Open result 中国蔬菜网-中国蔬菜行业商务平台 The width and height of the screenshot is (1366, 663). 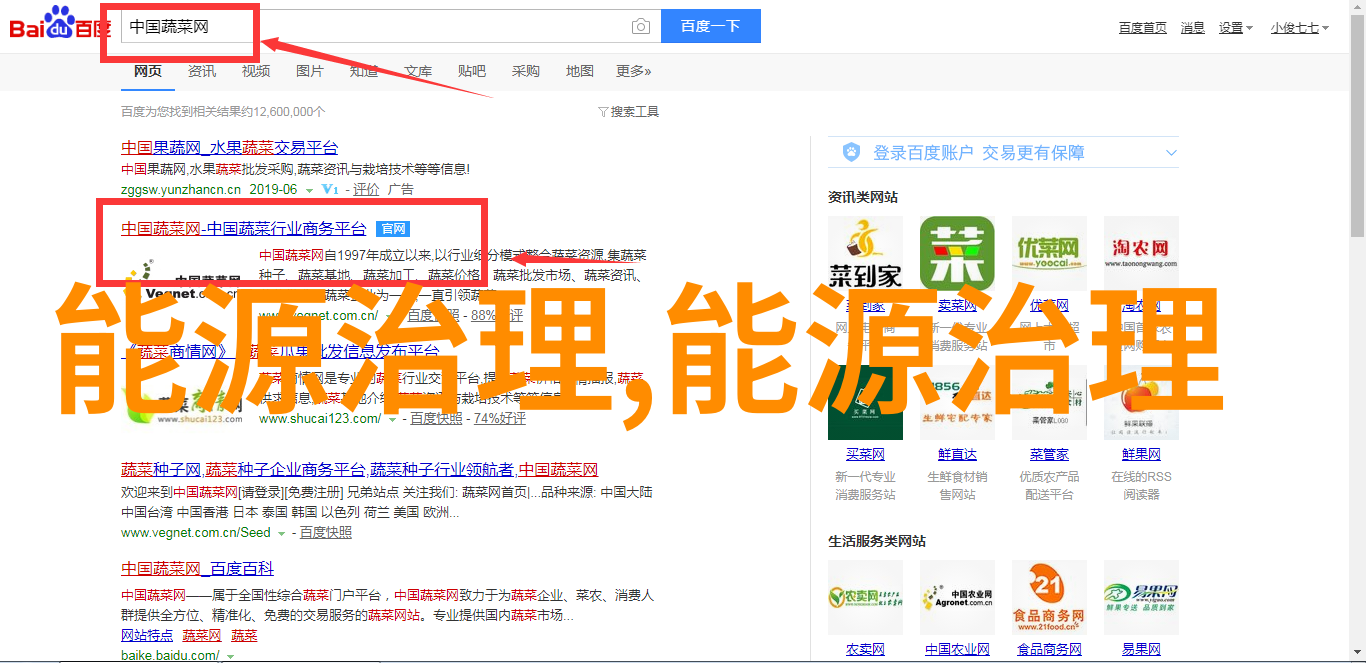(x=244, y=229)
